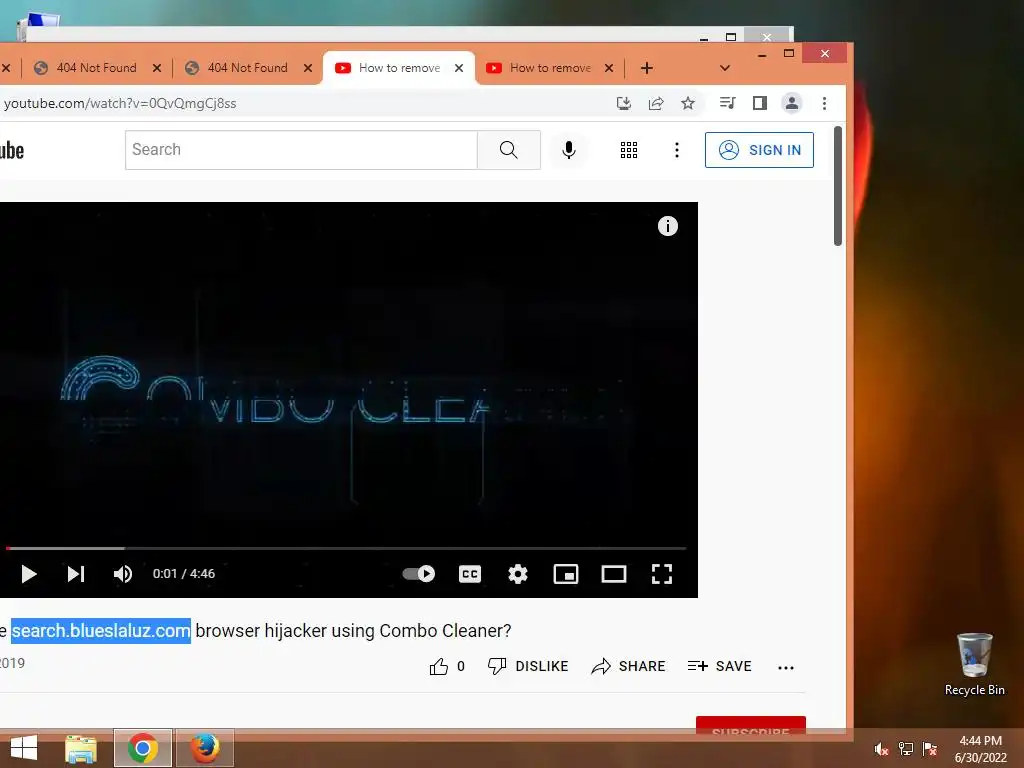
Task: Toggle closed captions (CC)
Action: coord(470,574)
